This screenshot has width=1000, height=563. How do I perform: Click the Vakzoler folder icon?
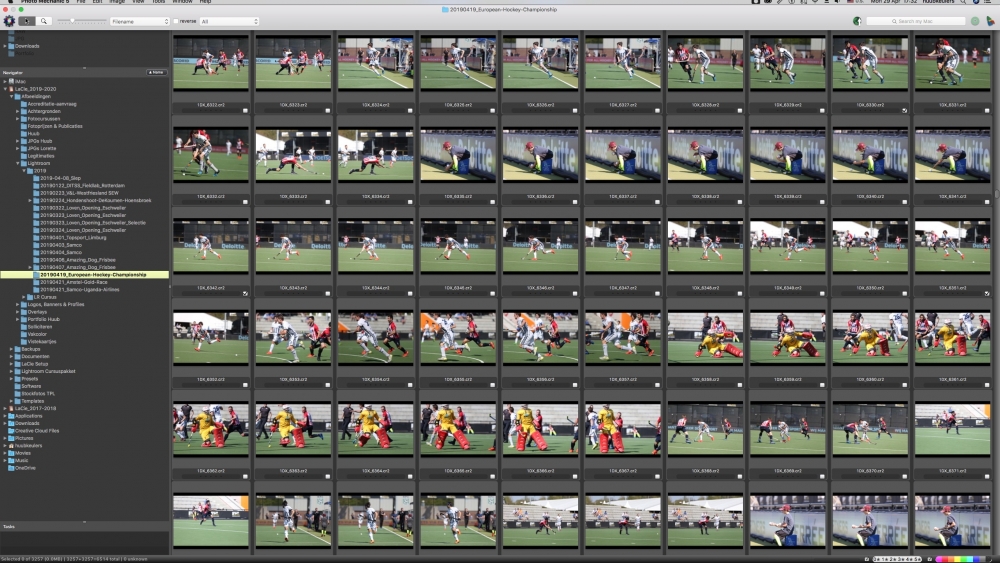click(x=24, y=334)
